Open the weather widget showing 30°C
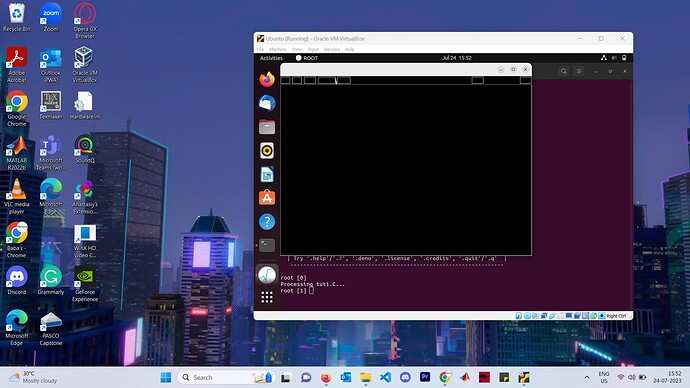690x388 pixels. (x=33, y=377)
